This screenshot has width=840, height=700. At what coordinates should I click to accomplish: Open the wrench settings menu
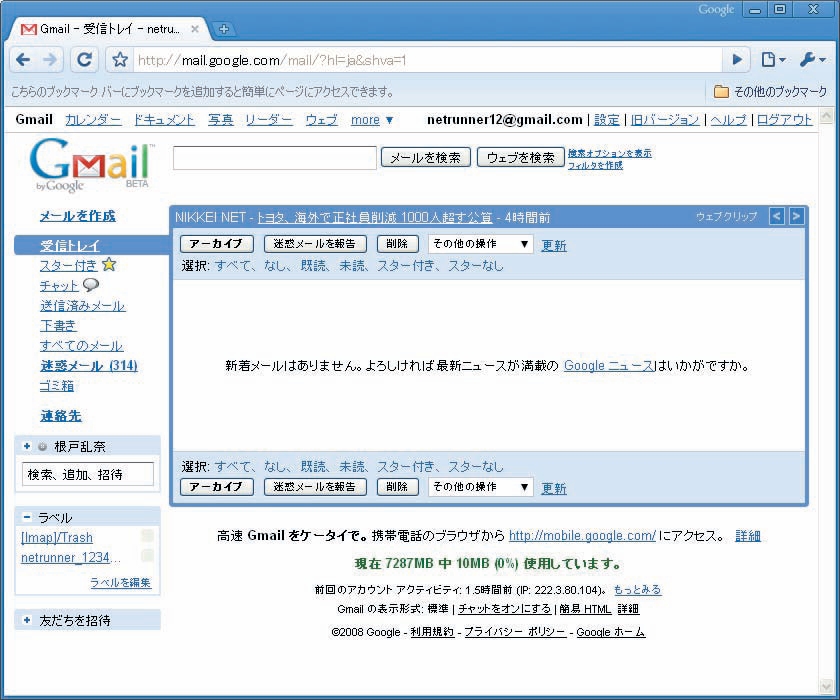coord(812,59)
